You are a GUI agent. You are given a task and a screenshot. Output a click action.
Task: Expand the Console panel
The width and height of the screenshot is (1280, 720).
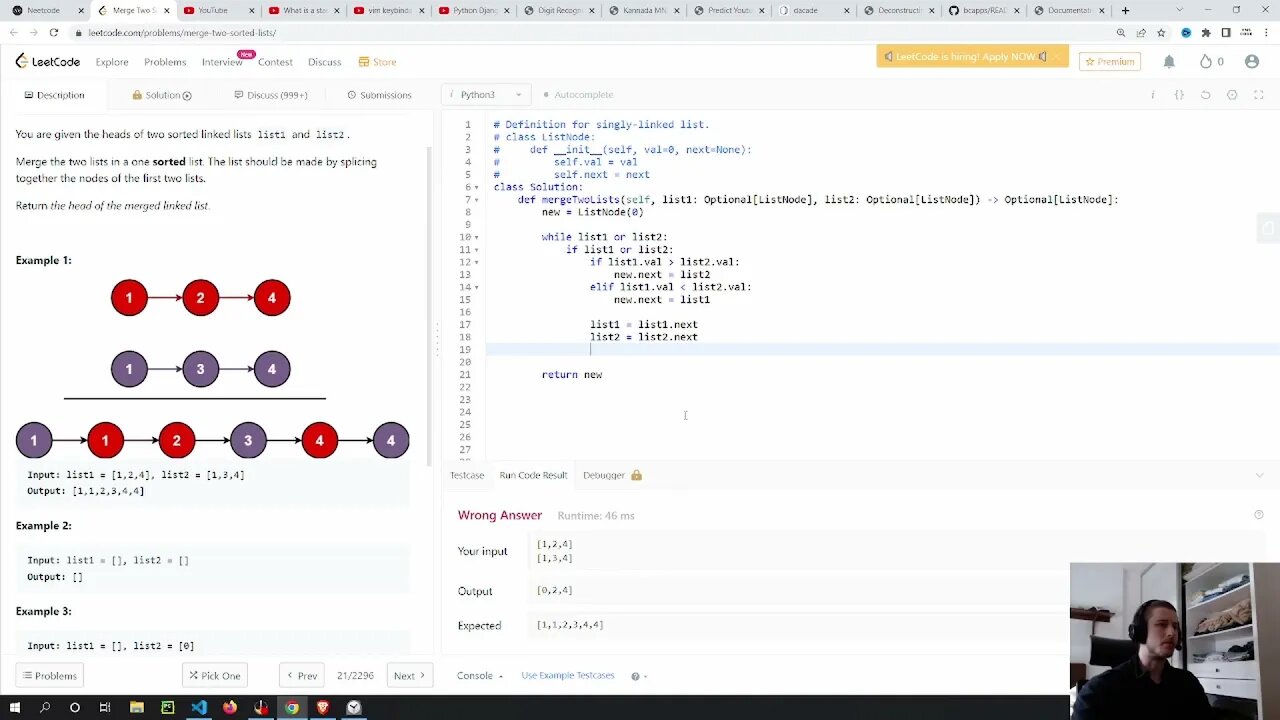tap(480, 676)
